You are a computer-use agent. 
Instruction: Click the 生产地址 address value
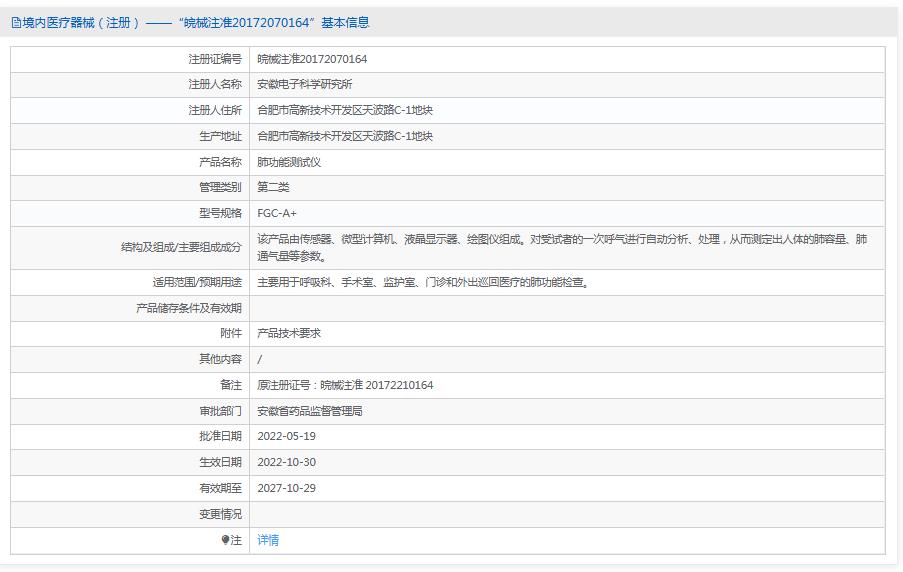pyautogui.click(x=344, y=136)
